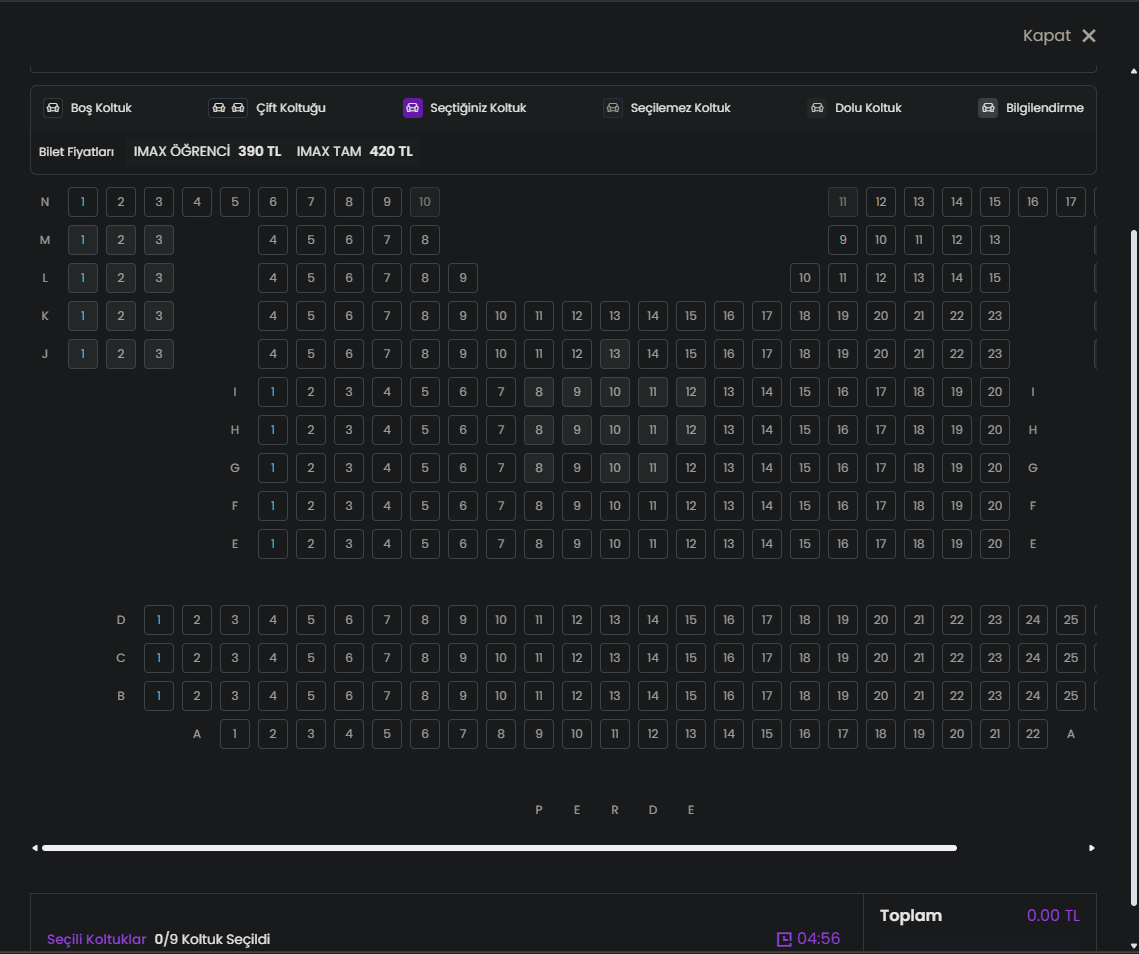1139x954 pixels.
Task: Select seat 12 in row M
Action: point(957,240)
